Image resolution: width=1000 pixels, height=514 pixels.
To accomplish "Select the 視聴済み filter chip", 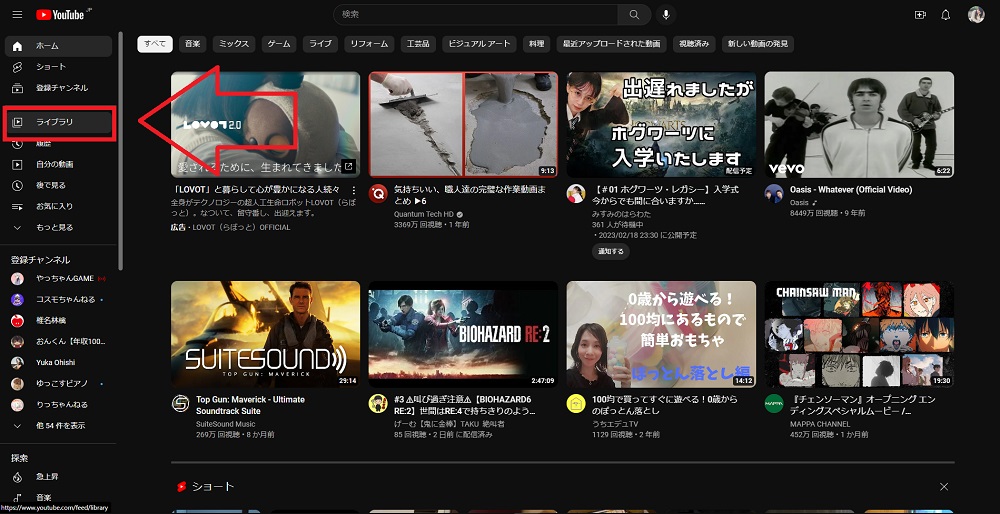I will point(694,44).
